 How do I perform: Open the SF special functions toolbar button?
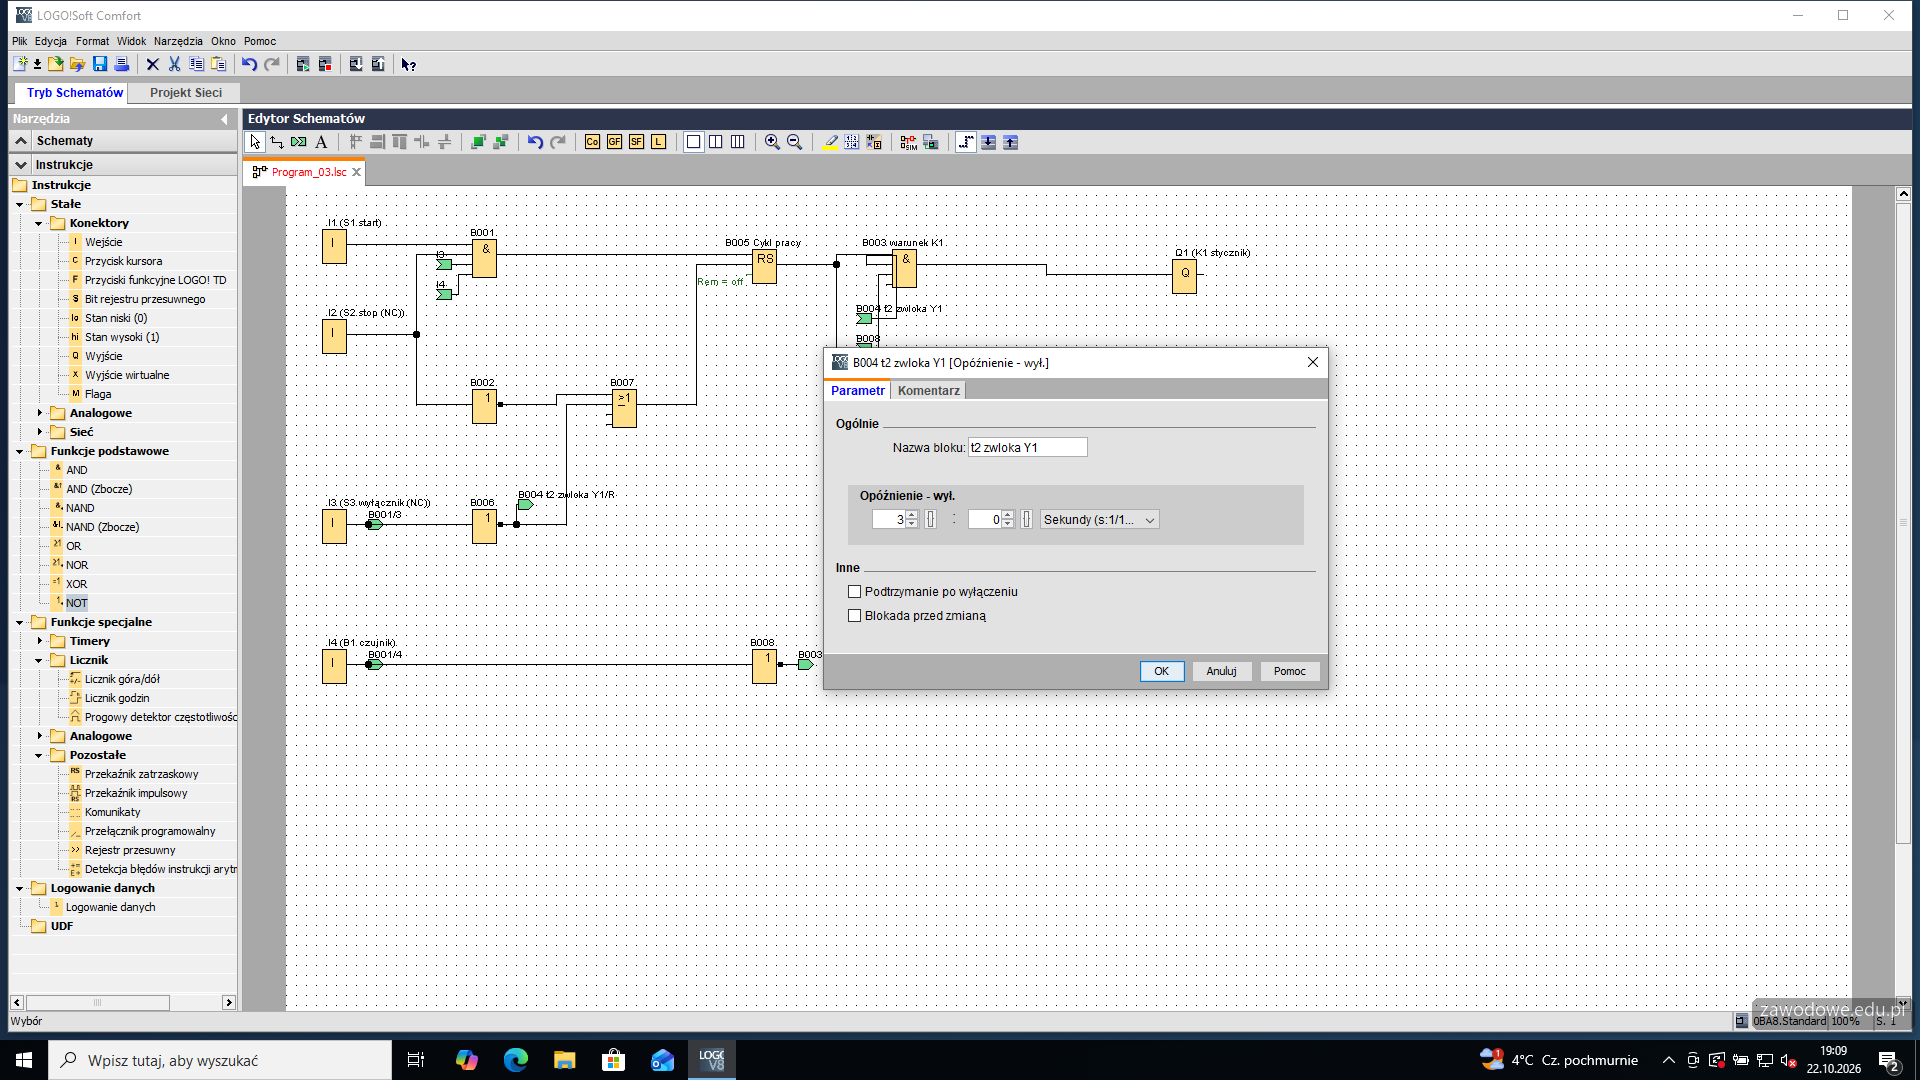point(636,142)
